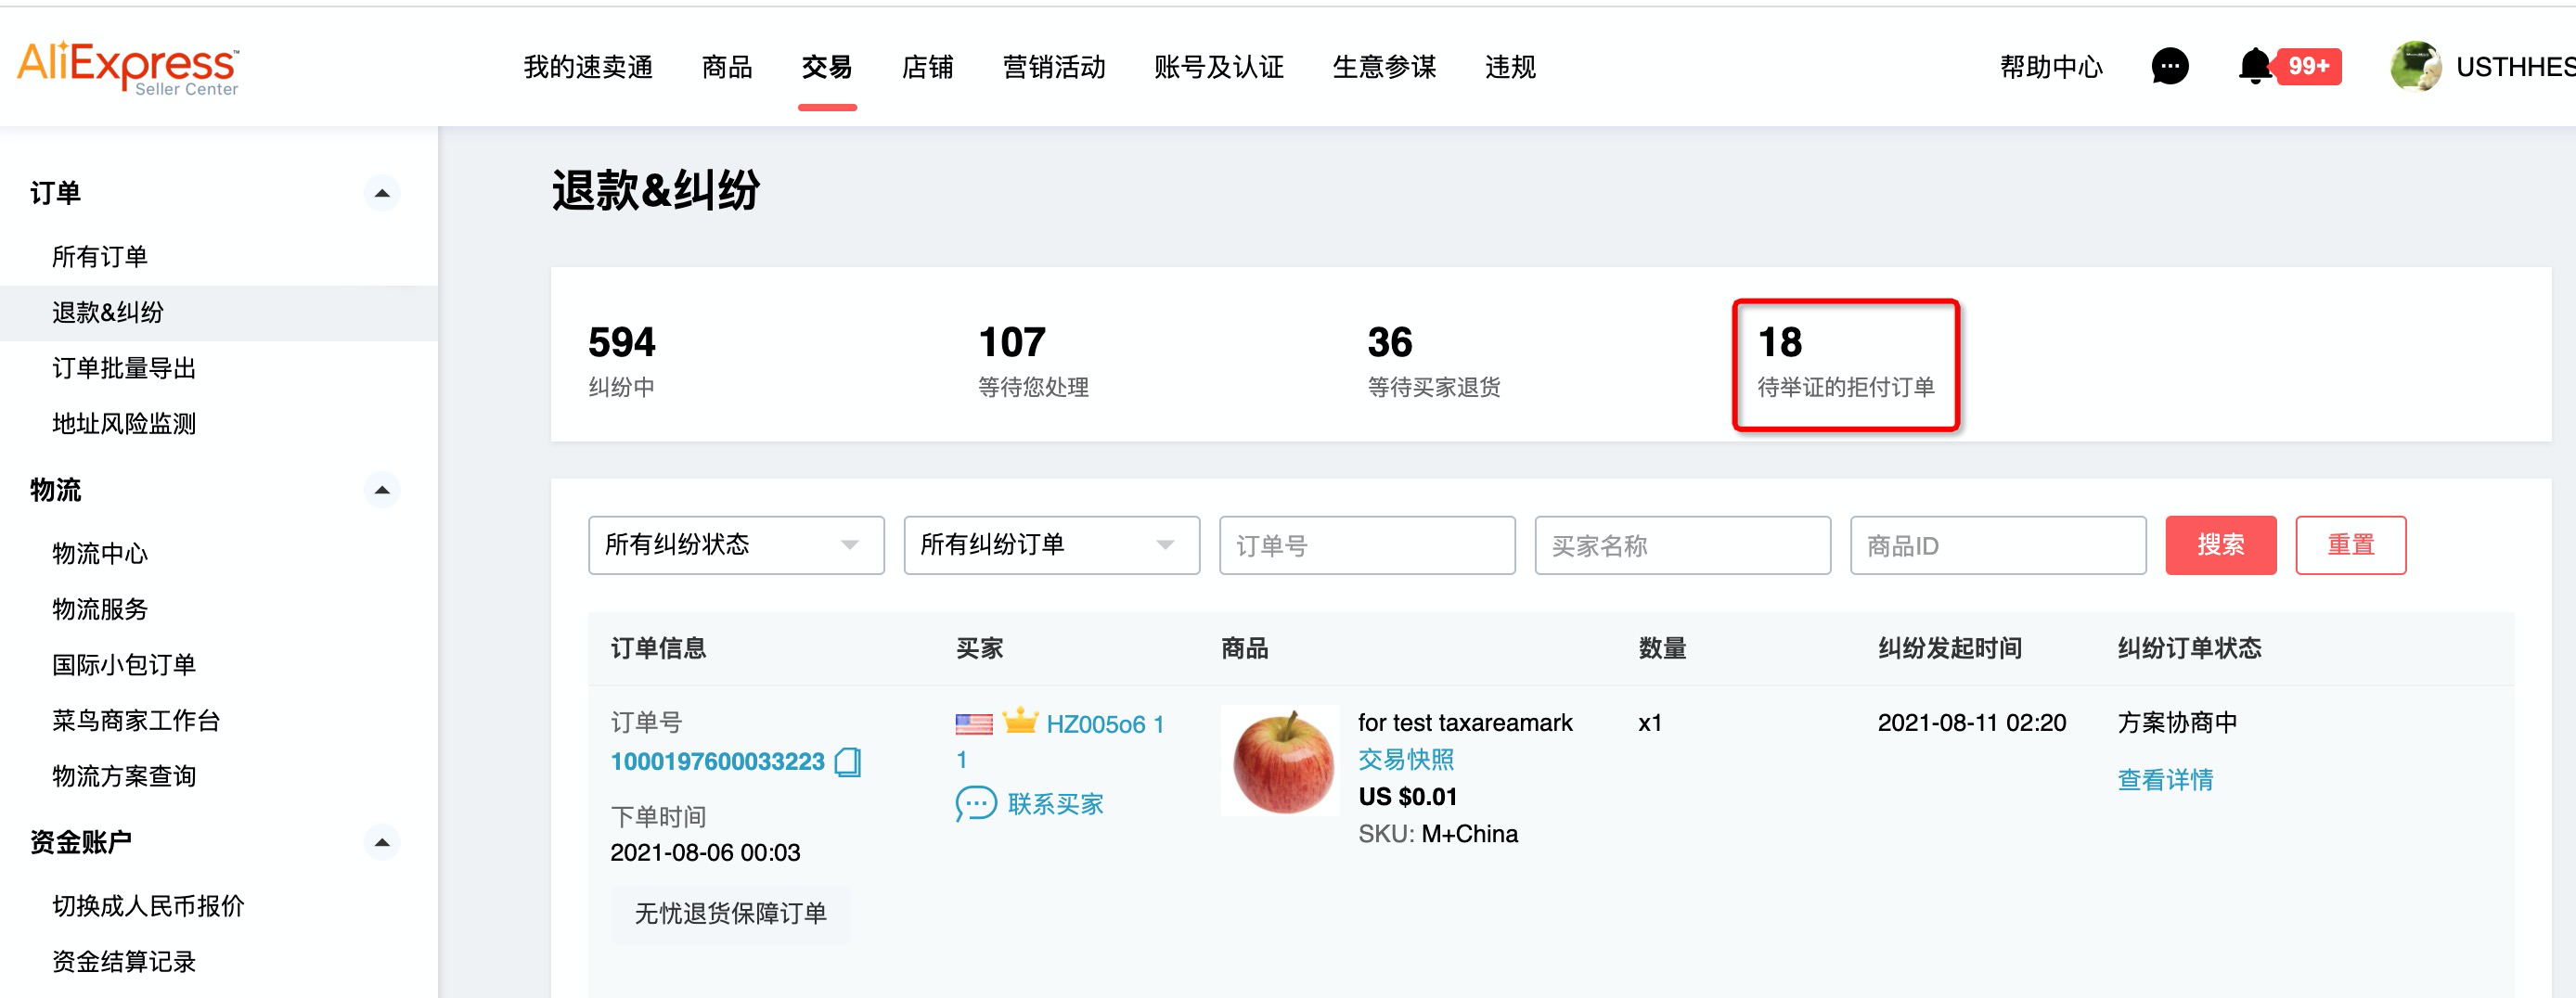Focus the 商品ID input field

(1998, 545)
